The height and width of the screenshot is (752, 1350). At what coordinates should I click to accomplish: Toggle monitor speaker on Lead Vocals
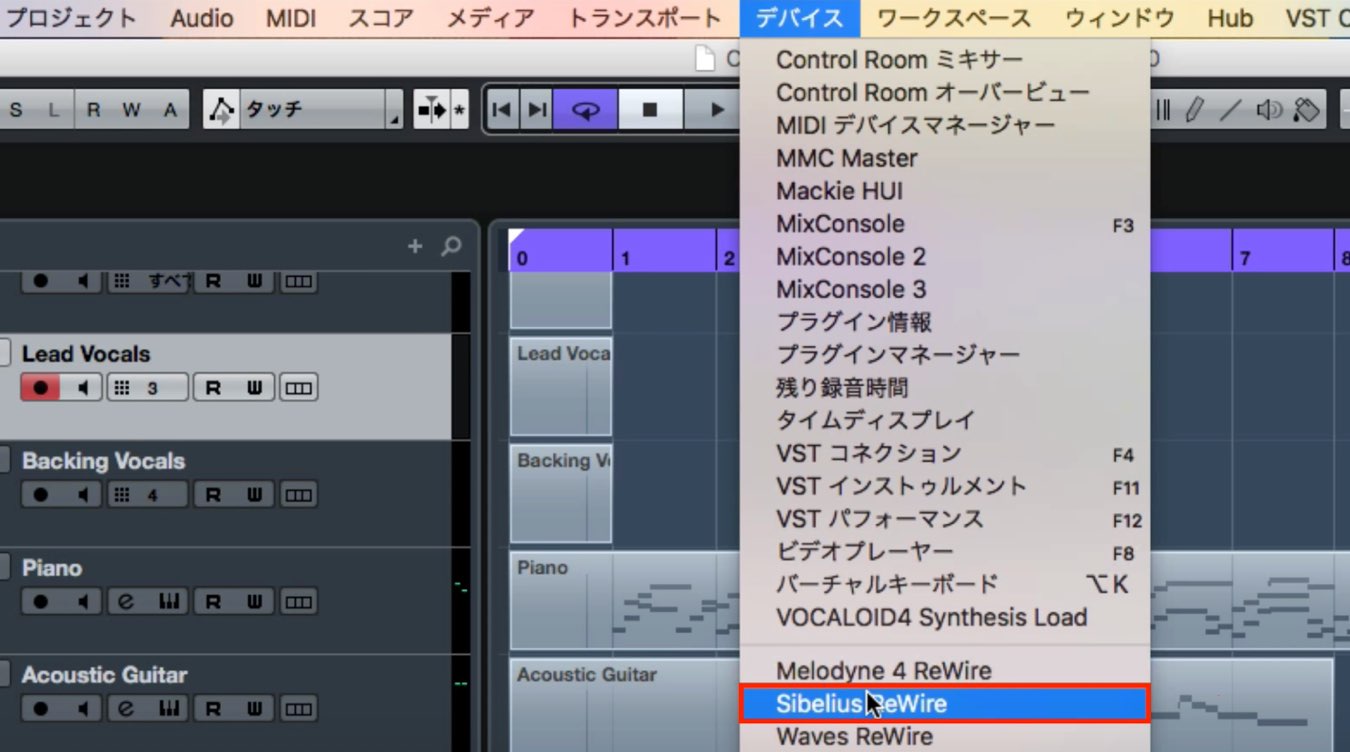[x=83, y=388]
